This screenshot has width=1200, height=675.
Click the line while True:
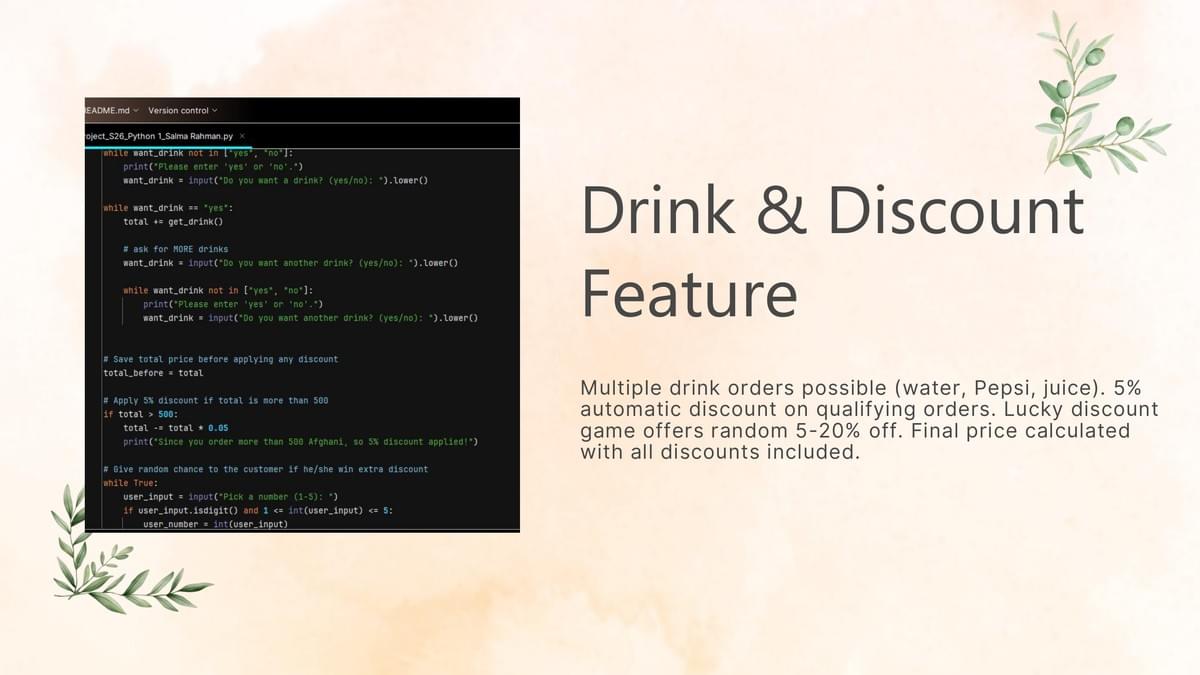tap(129, 483)
